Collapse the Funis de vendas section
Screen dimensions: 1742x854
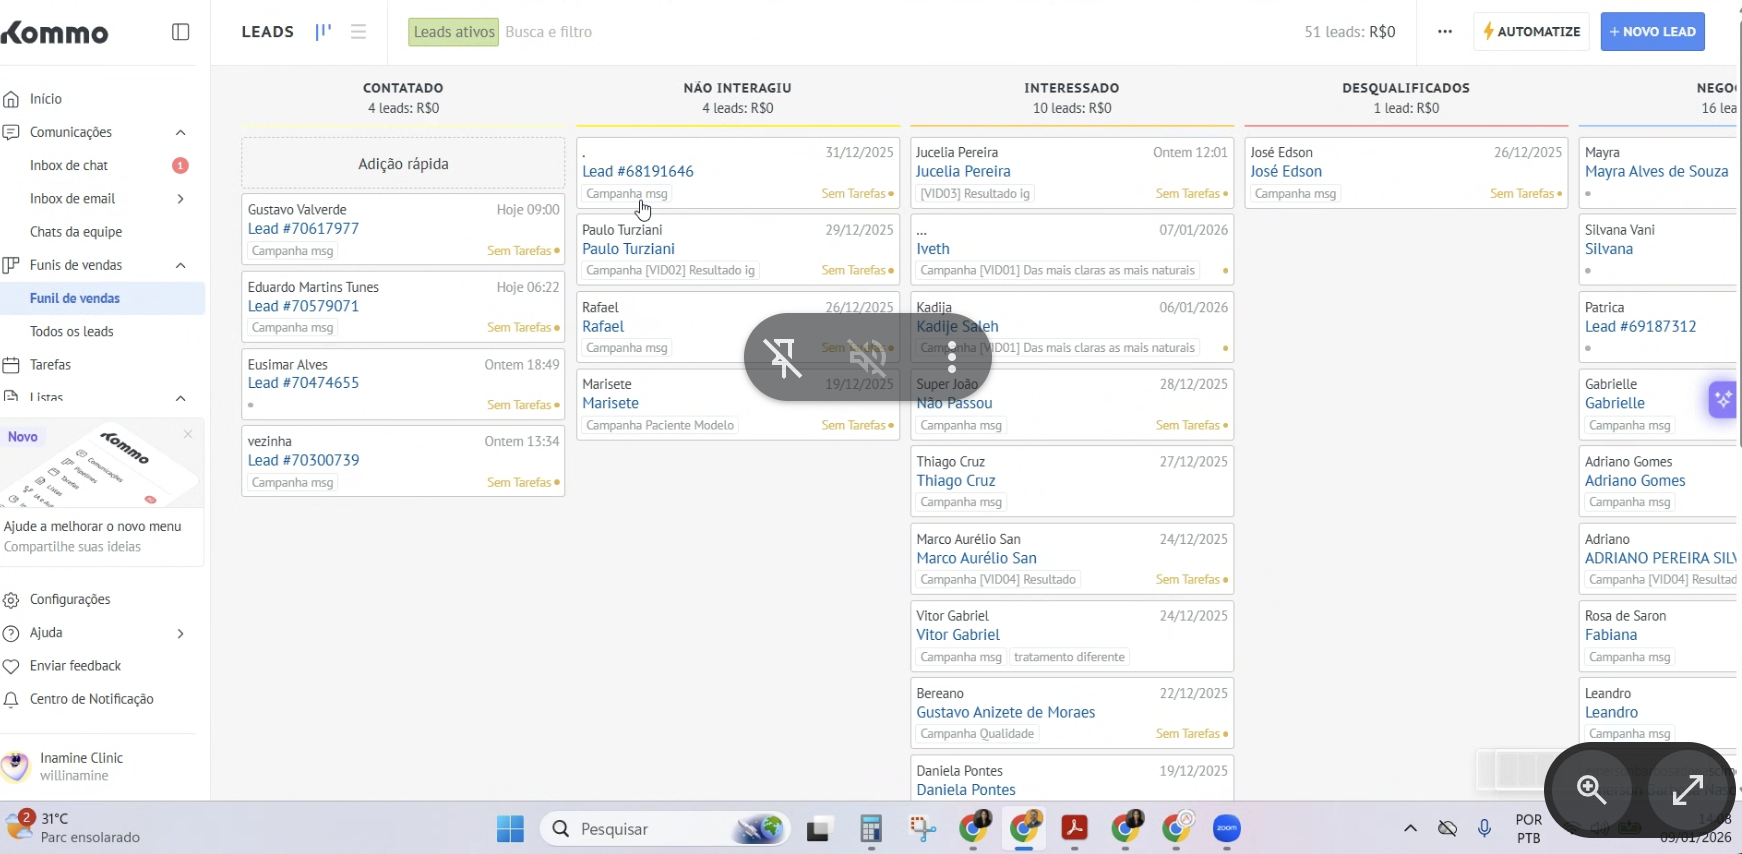tap(181, 266)
